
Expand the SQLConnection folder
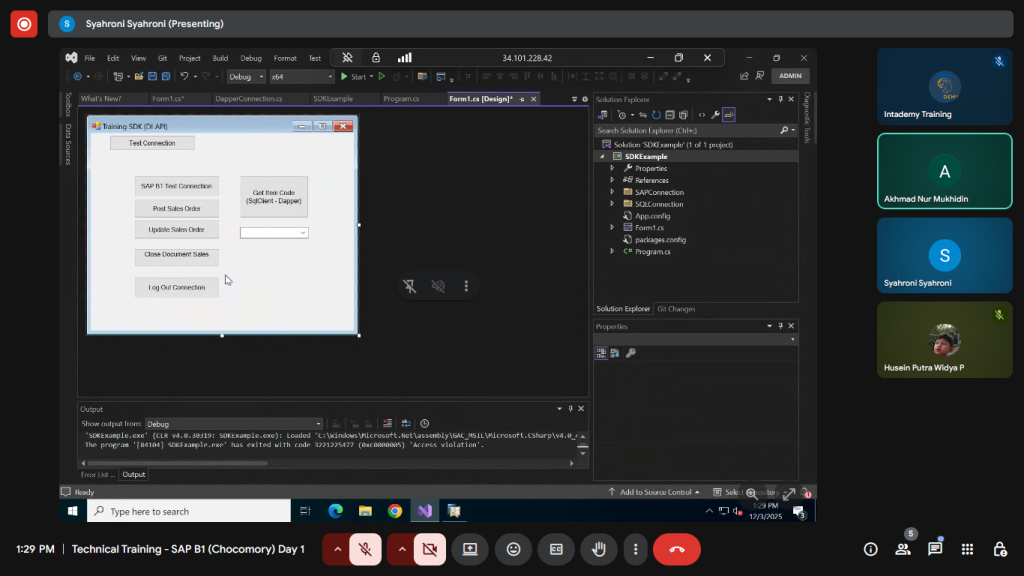click(613, 204)
